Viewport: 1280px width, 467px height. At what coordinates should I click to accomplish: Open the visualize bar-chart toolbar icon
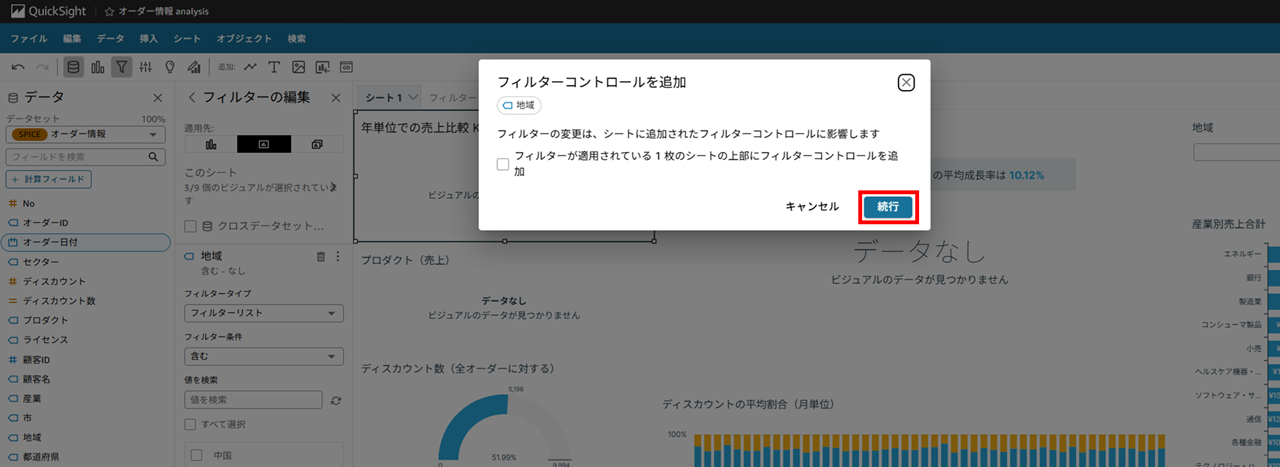98,67
